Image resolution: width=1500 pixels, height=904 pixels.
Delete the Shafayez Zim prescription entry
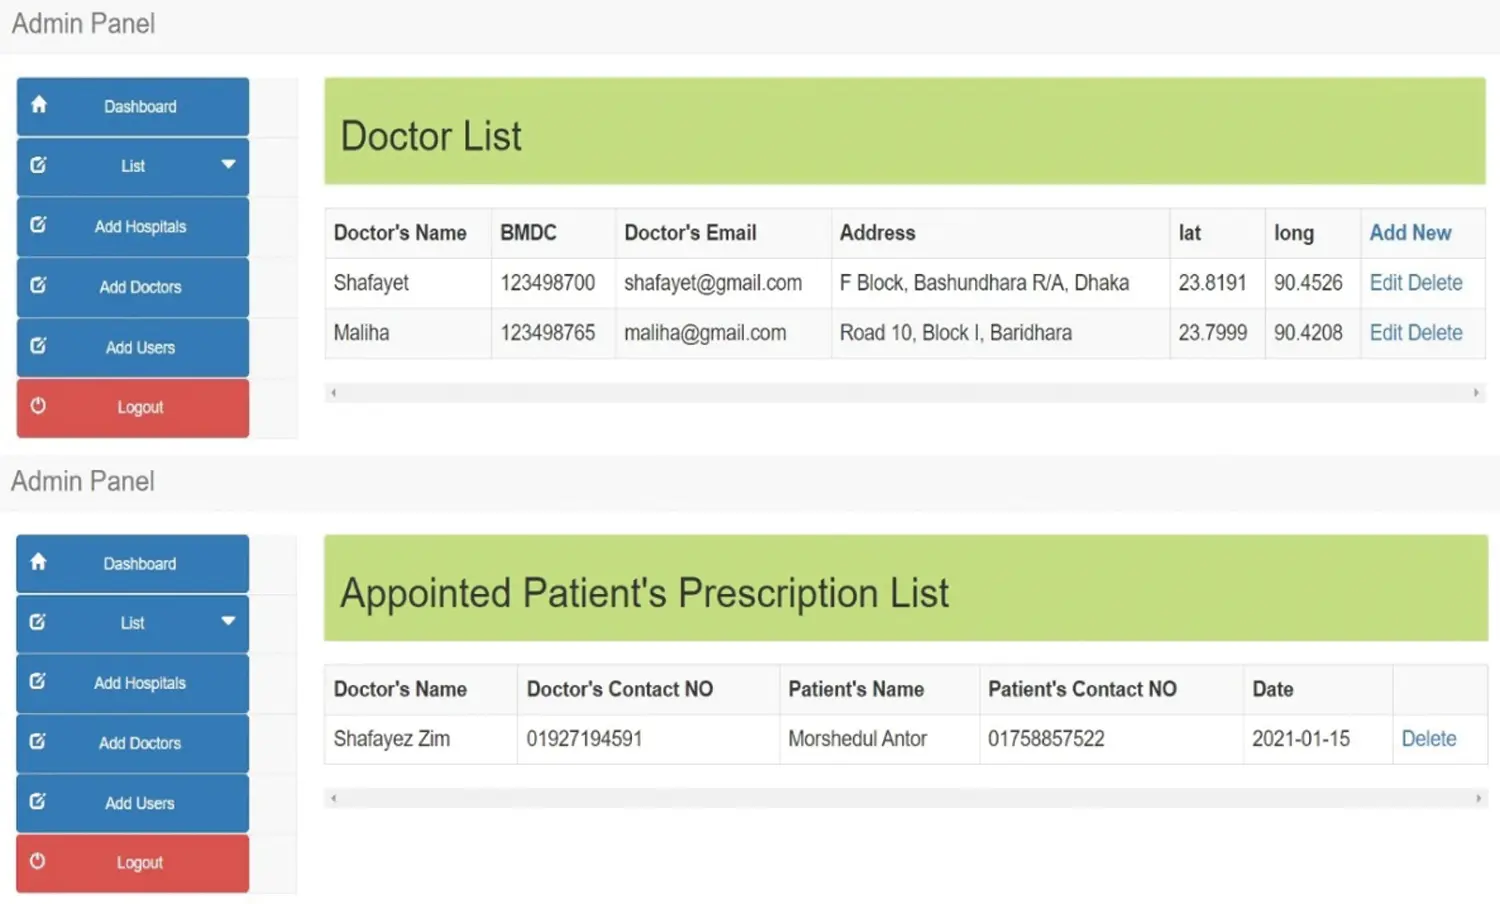1428,739
